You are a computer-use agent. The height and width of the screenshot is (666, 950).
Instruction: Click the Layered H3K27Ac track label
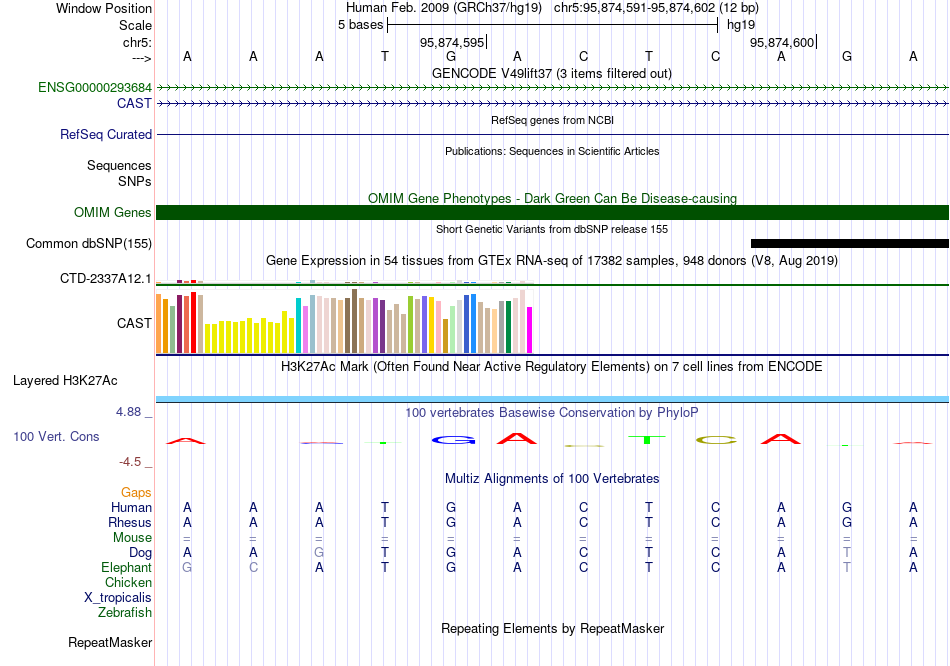[x=65, y=381]
